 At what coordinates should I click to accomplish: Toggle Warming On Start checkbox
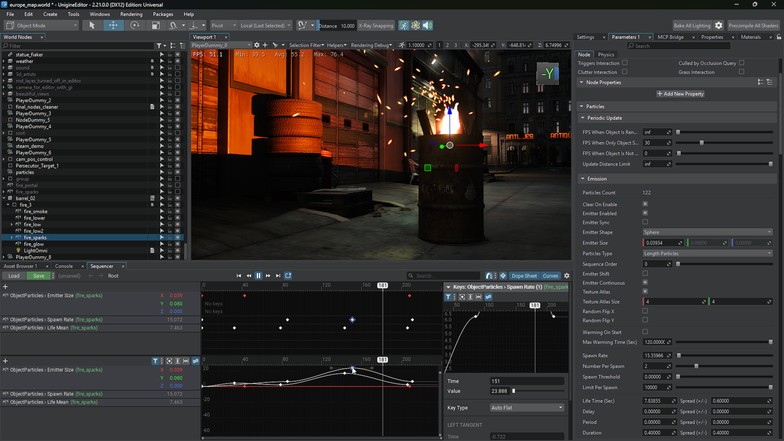[645, 332]
